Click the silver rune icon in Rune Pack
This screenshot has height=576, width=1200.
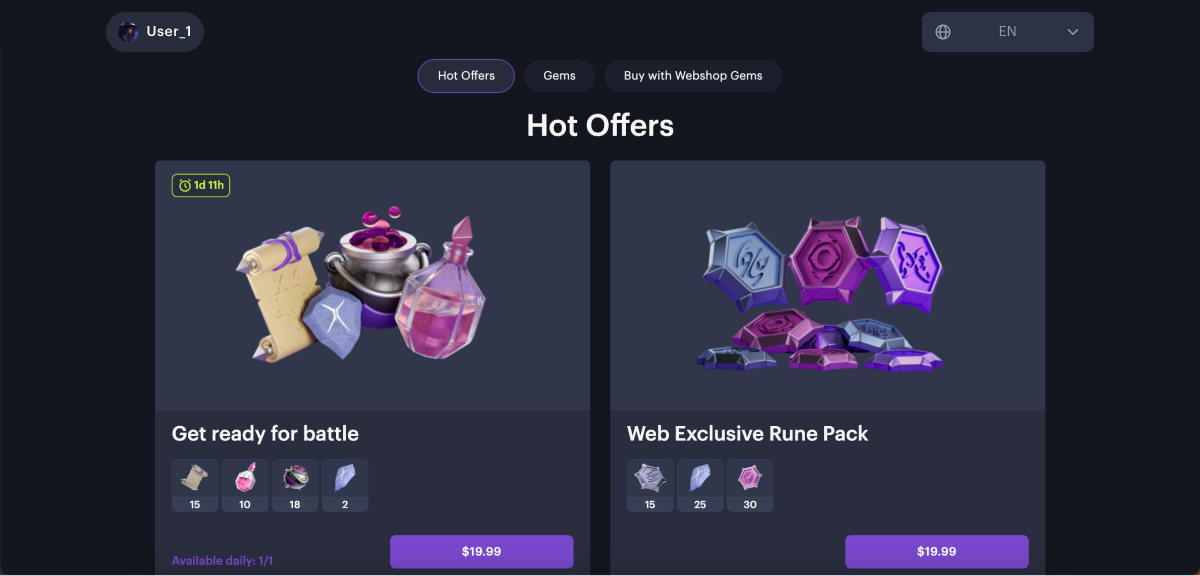[x=650, y=478]
